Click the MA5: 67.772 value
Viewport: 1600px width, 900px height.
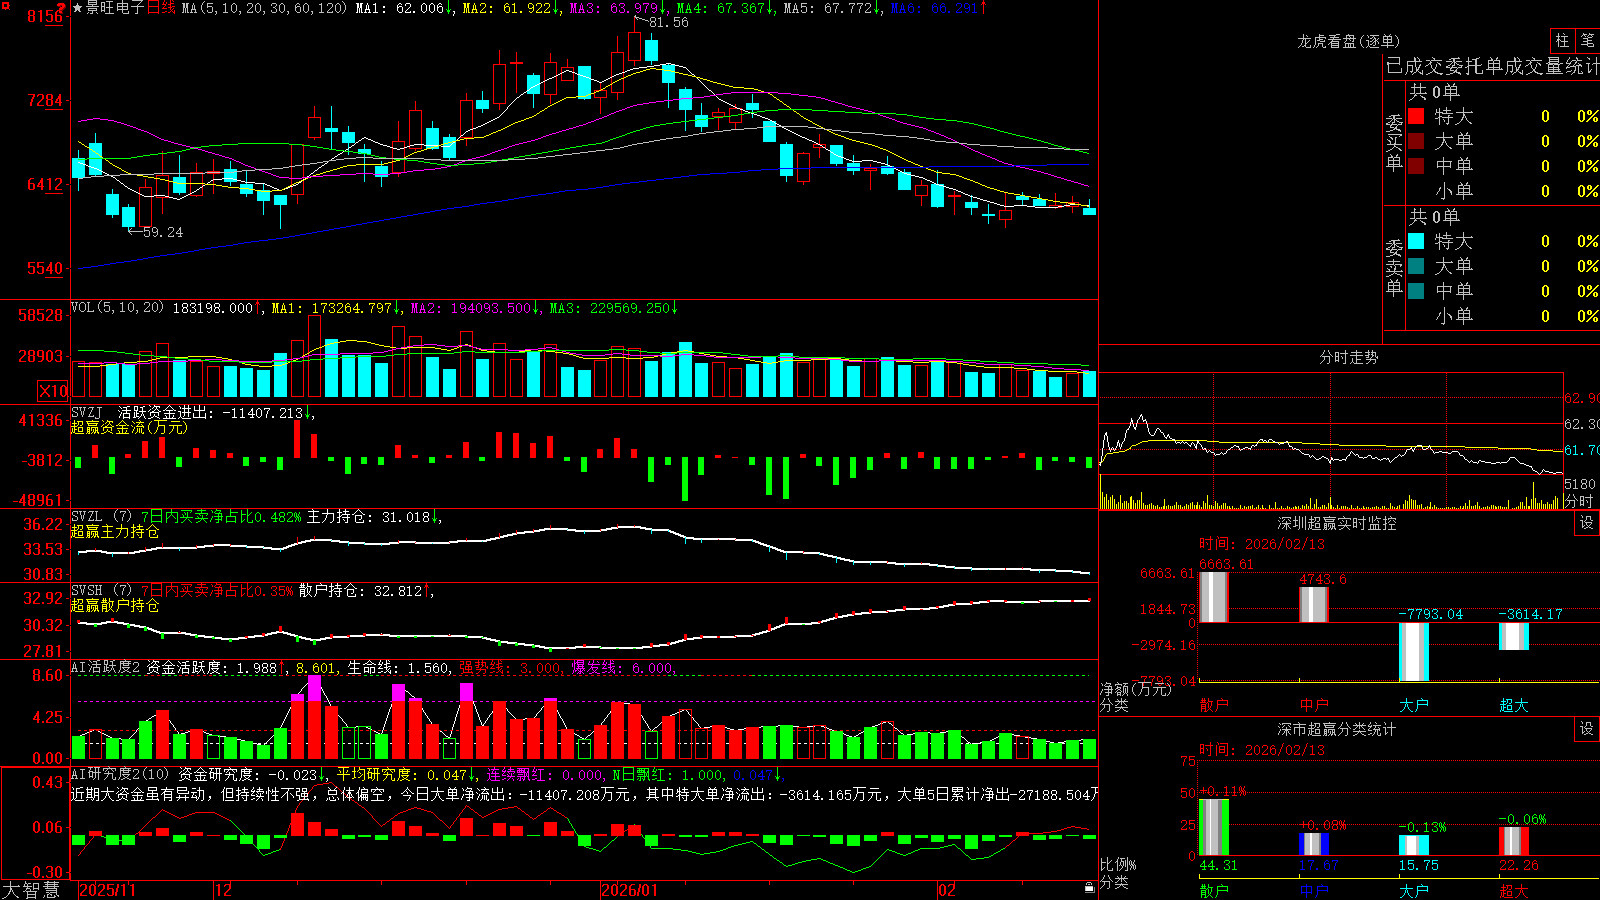coord(832,8)
